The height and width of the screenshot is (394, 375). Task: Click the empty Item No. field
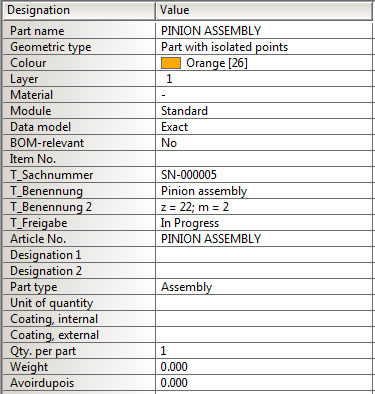[x=264, y=159]
